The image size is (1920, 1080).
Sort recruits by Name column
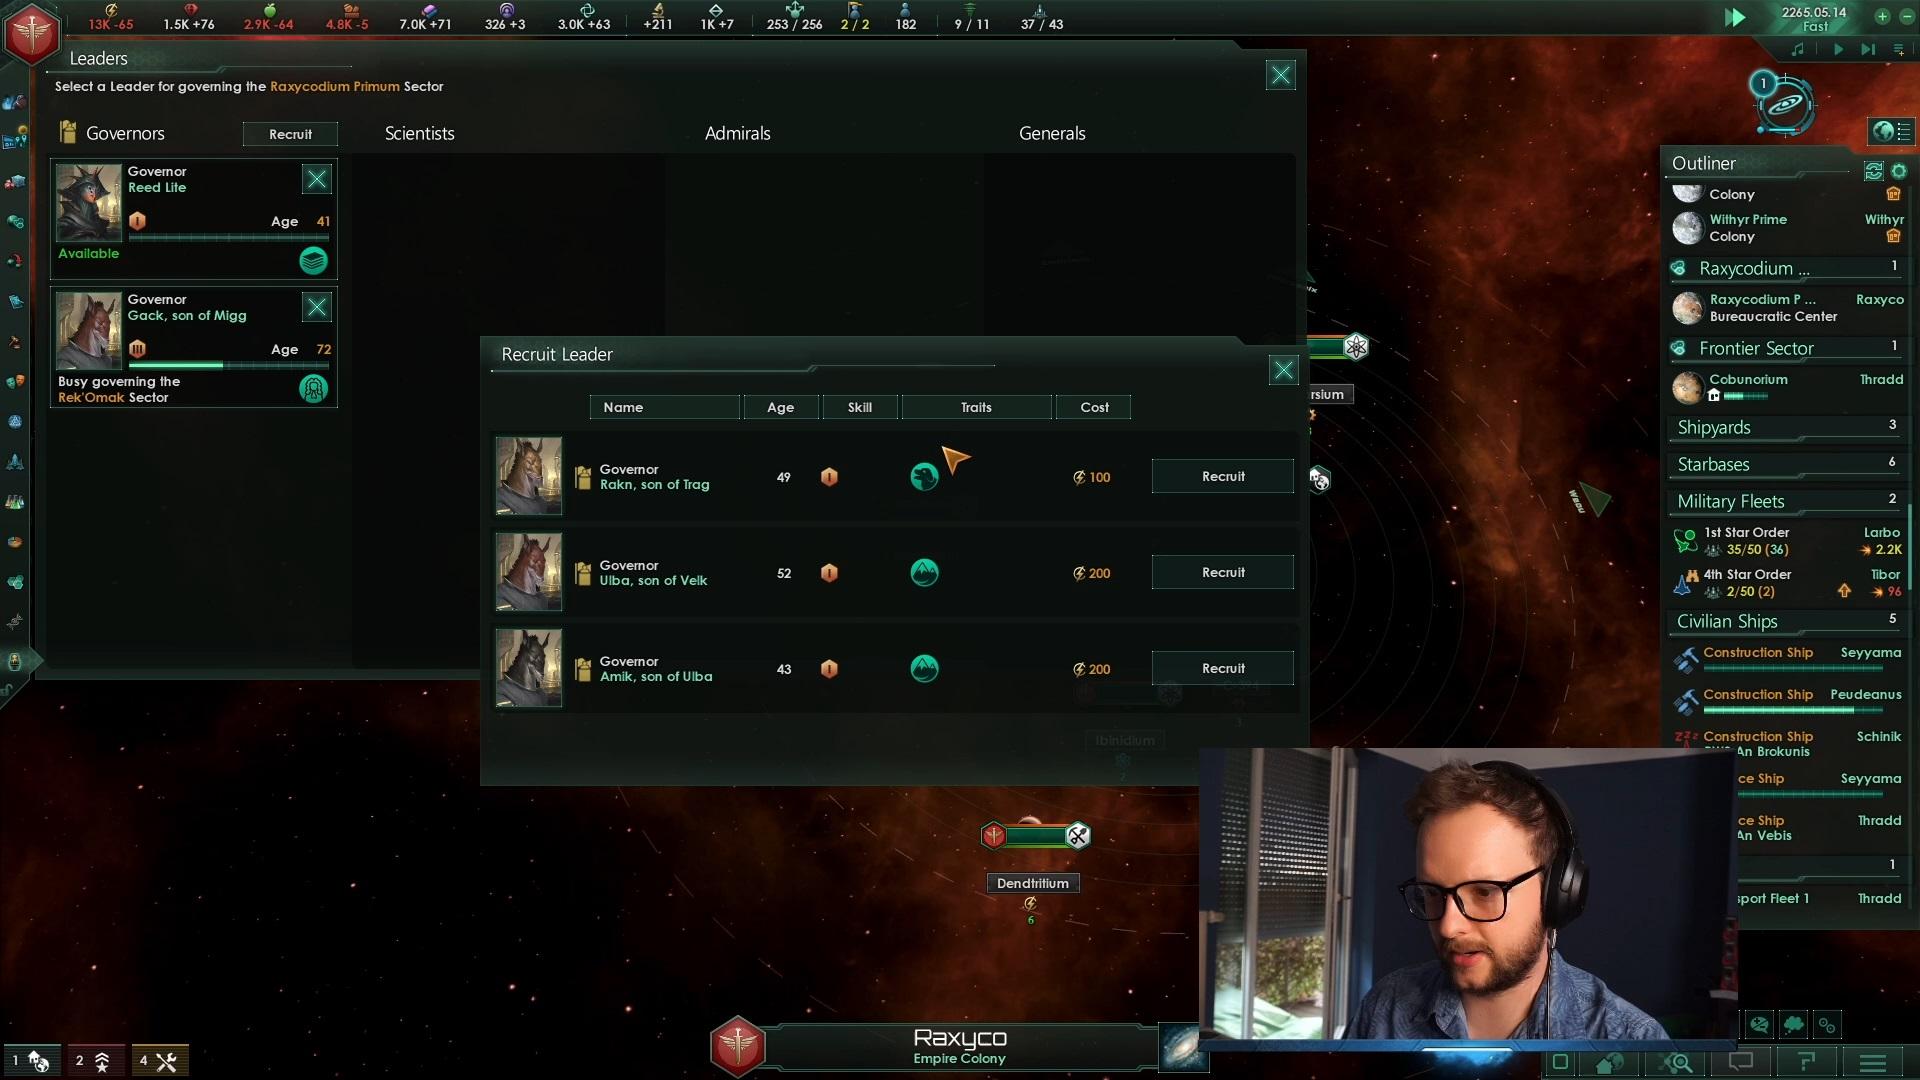point(664,407)
